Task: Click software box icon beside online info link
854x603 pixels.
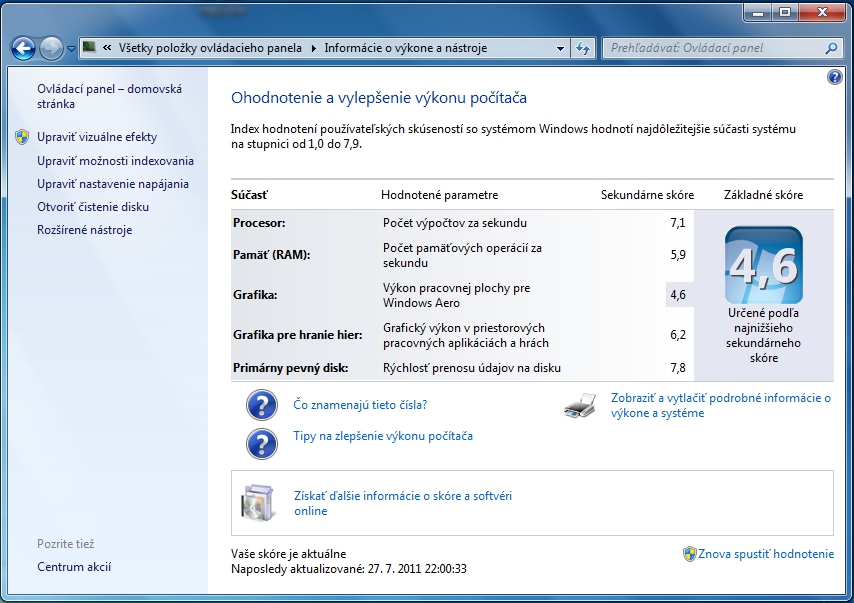Action: tap(257, 503)
